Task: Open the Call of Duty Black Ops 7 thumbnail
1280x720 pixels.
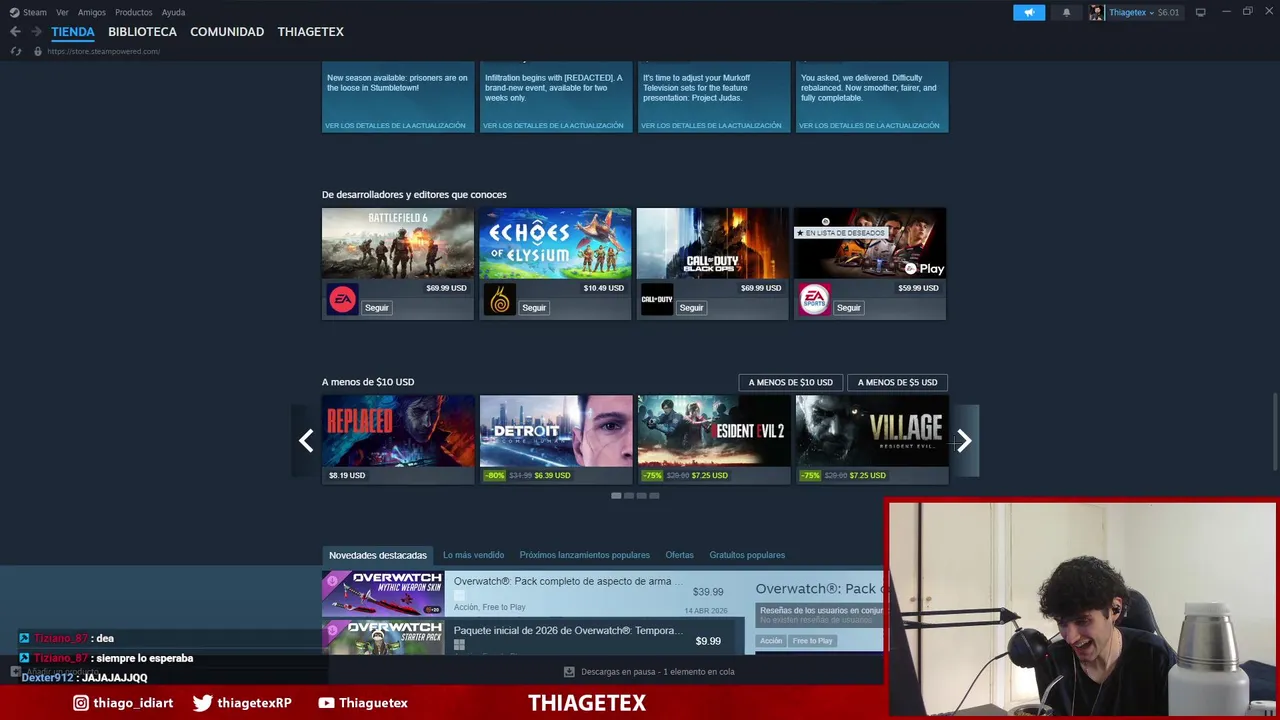Action: [712, 243]
